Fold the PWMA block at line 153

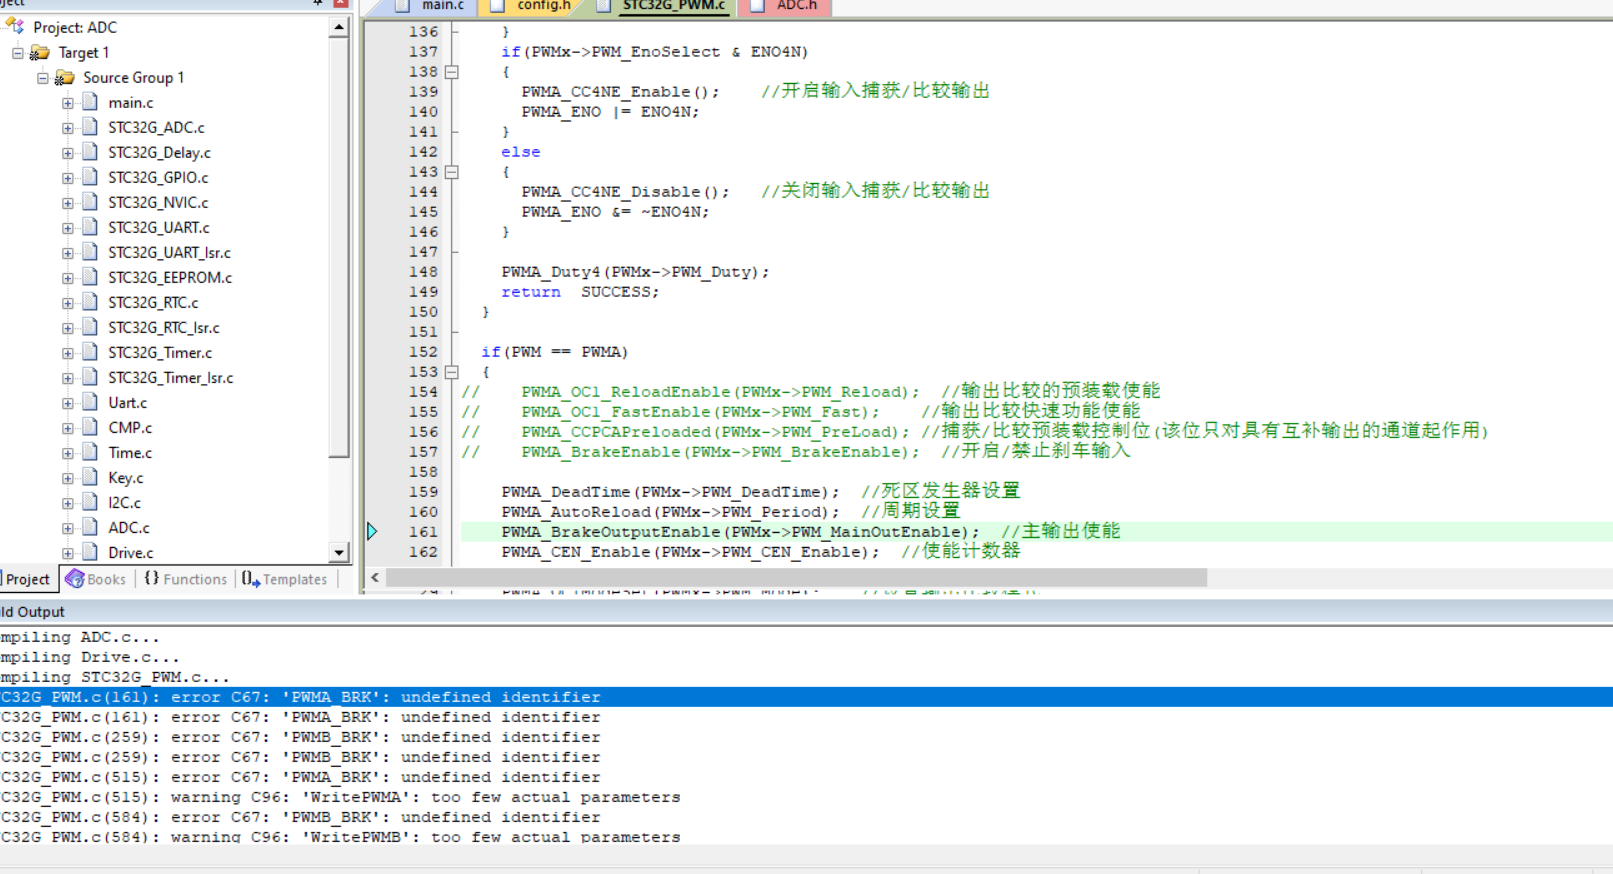[452, 372]
